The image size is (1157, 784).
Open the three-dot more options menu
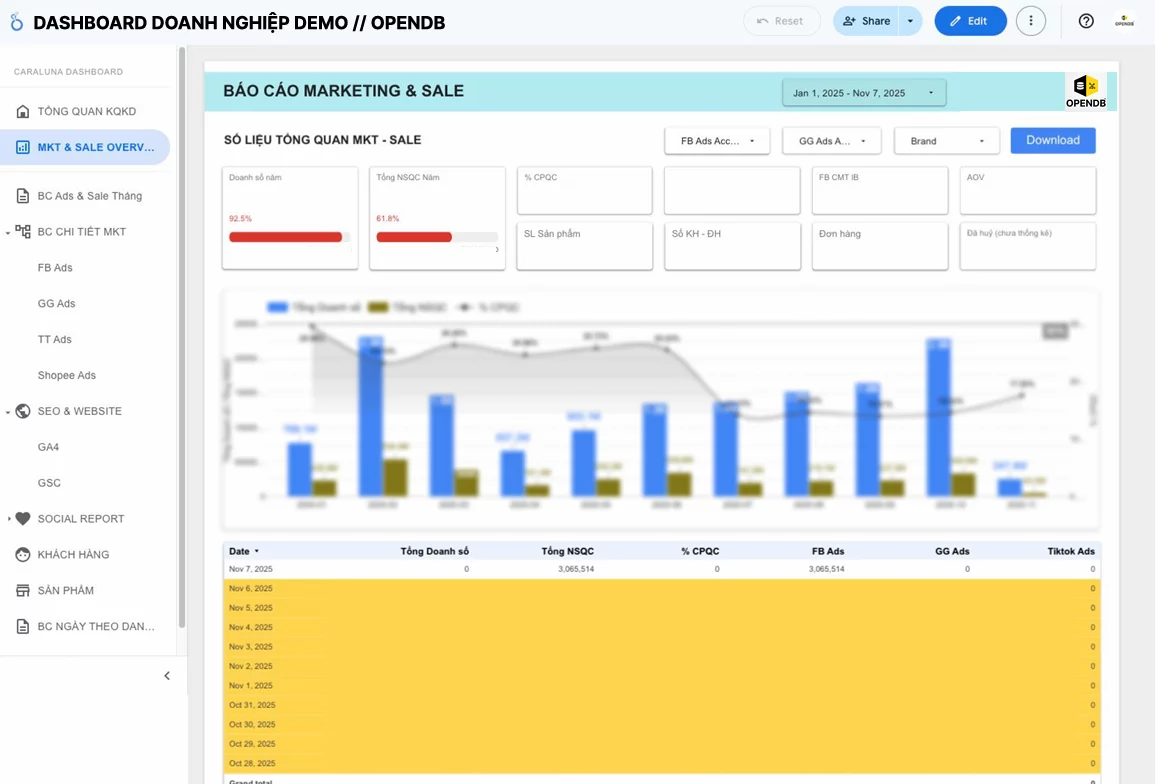click(1031, 20)
